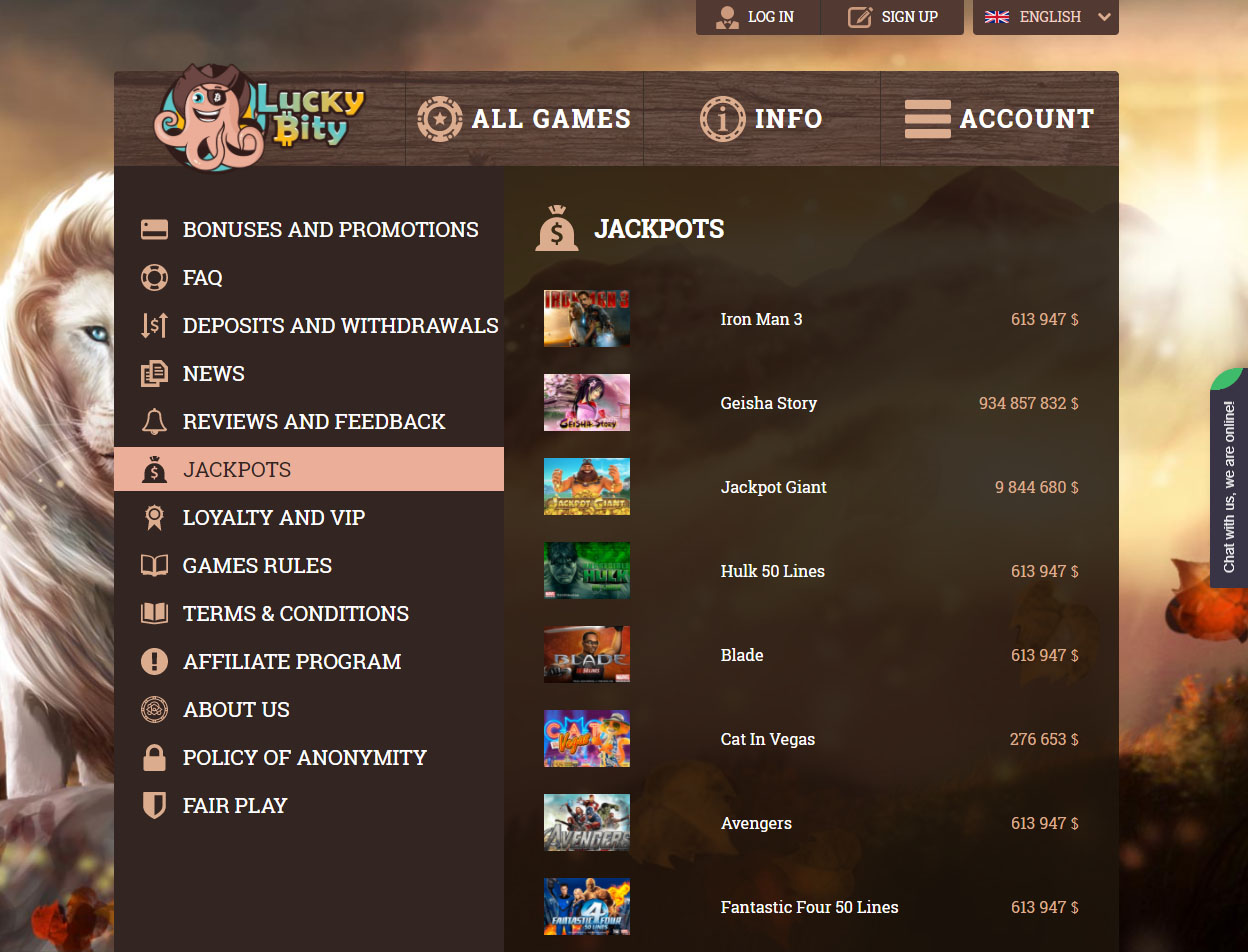Click the 934 857 832 $ jackpot amount
Screen dimensions: 1248x952
pyautogui.click(x=1029, y=403)
